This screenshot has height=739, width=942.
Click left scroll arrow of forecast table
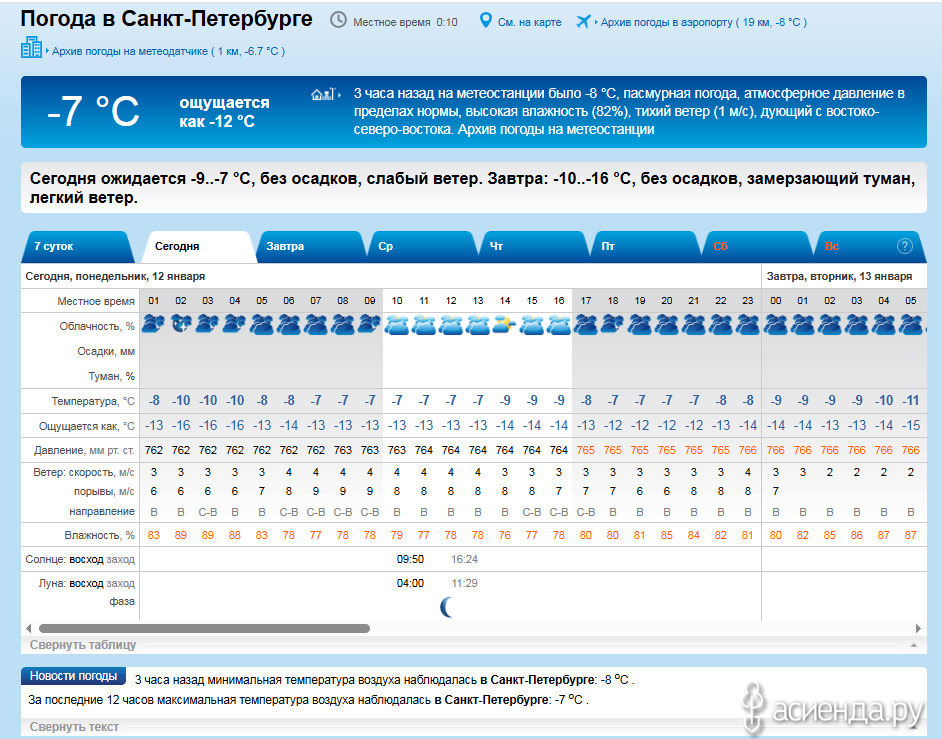[x=27, y=629]
